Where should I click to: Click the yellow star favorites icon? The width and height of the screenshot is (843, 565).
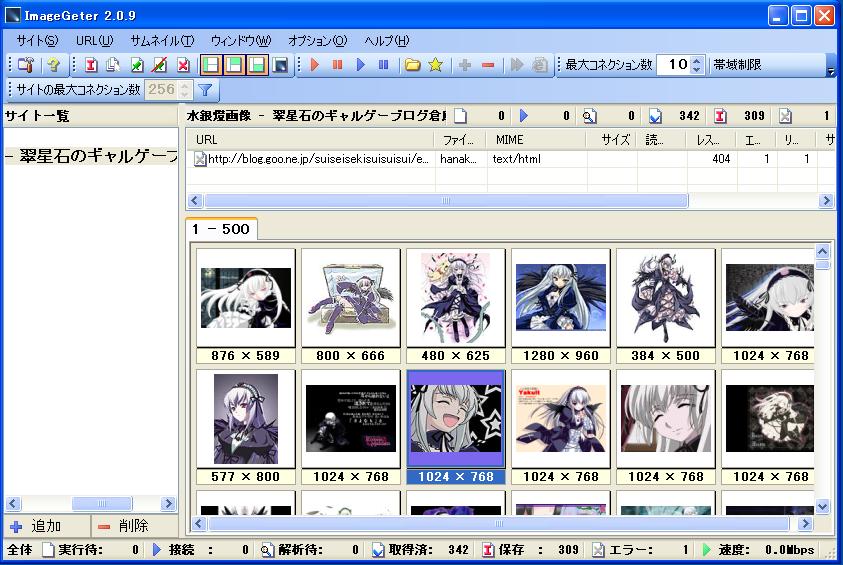(x=435, y=65)
